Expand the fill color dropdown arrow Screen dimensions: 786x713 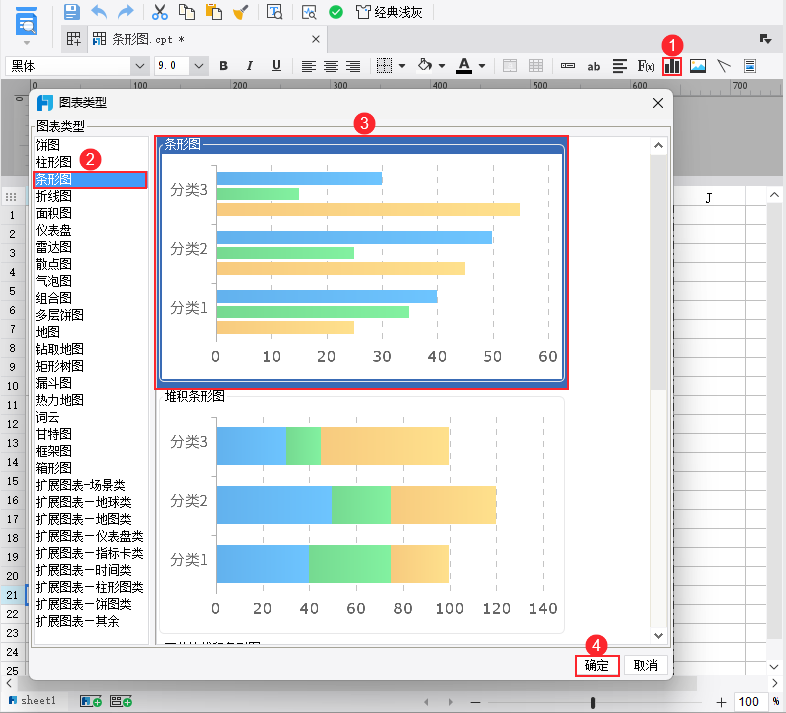(x=442, y=66)
